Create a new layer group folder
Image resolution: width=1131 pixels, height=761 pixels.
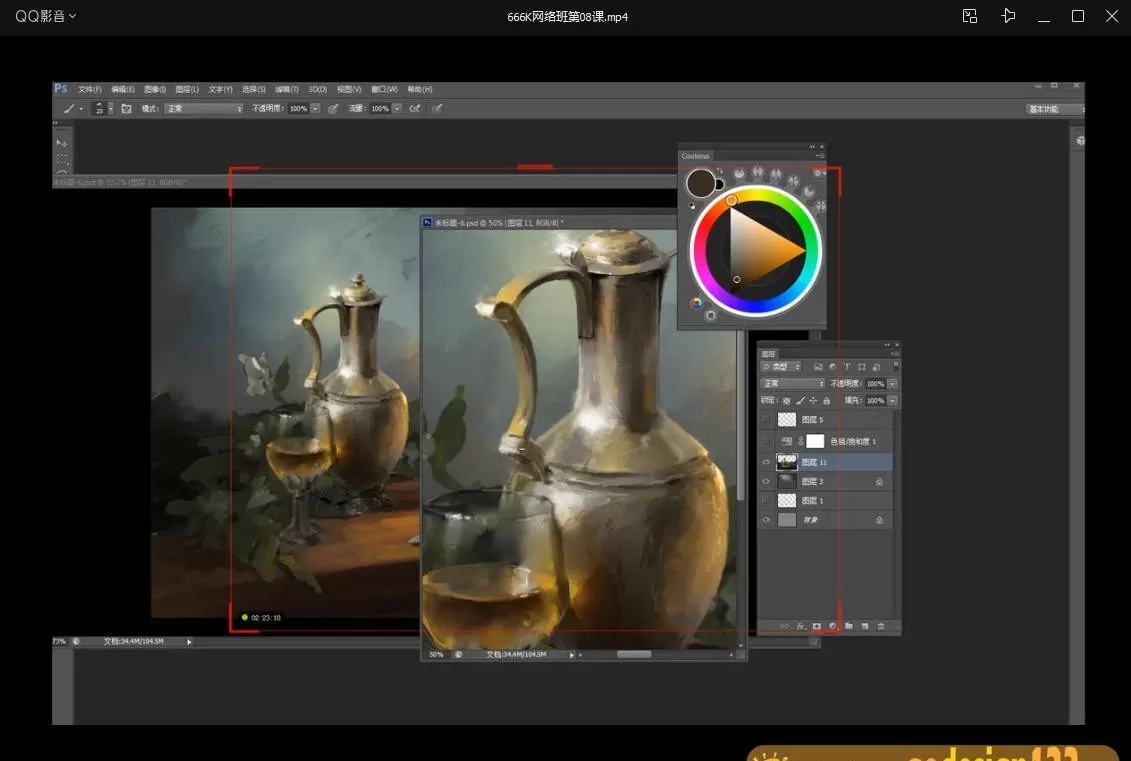849,626
